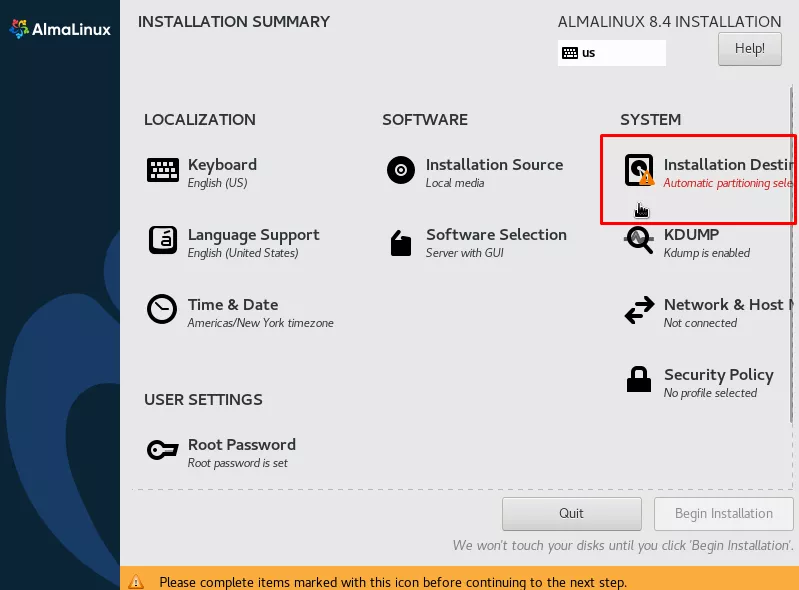
Task: Click the Help! button
Action: click(x=750, y=49)
